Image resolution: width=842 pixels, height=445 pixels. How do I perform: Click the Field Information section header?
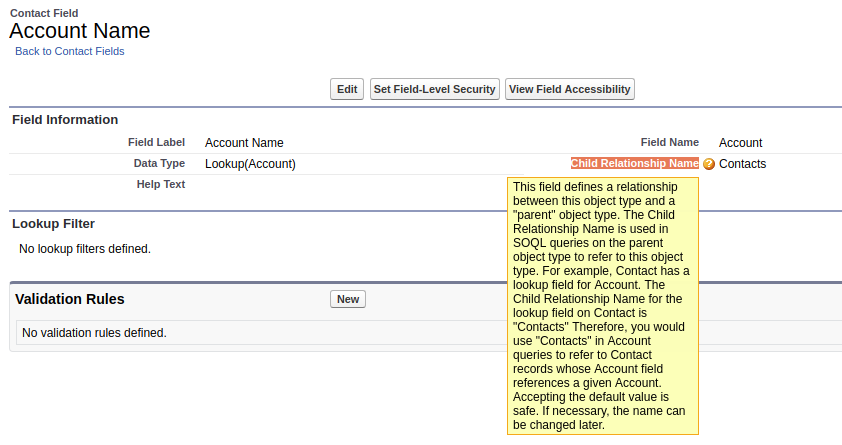pyautogui.click(x=65, y=120)
